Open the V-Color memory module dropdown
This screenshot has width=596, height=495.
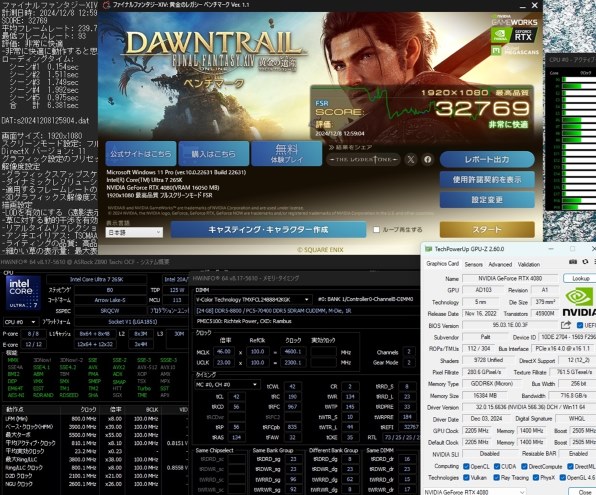(x=254, y=300)
